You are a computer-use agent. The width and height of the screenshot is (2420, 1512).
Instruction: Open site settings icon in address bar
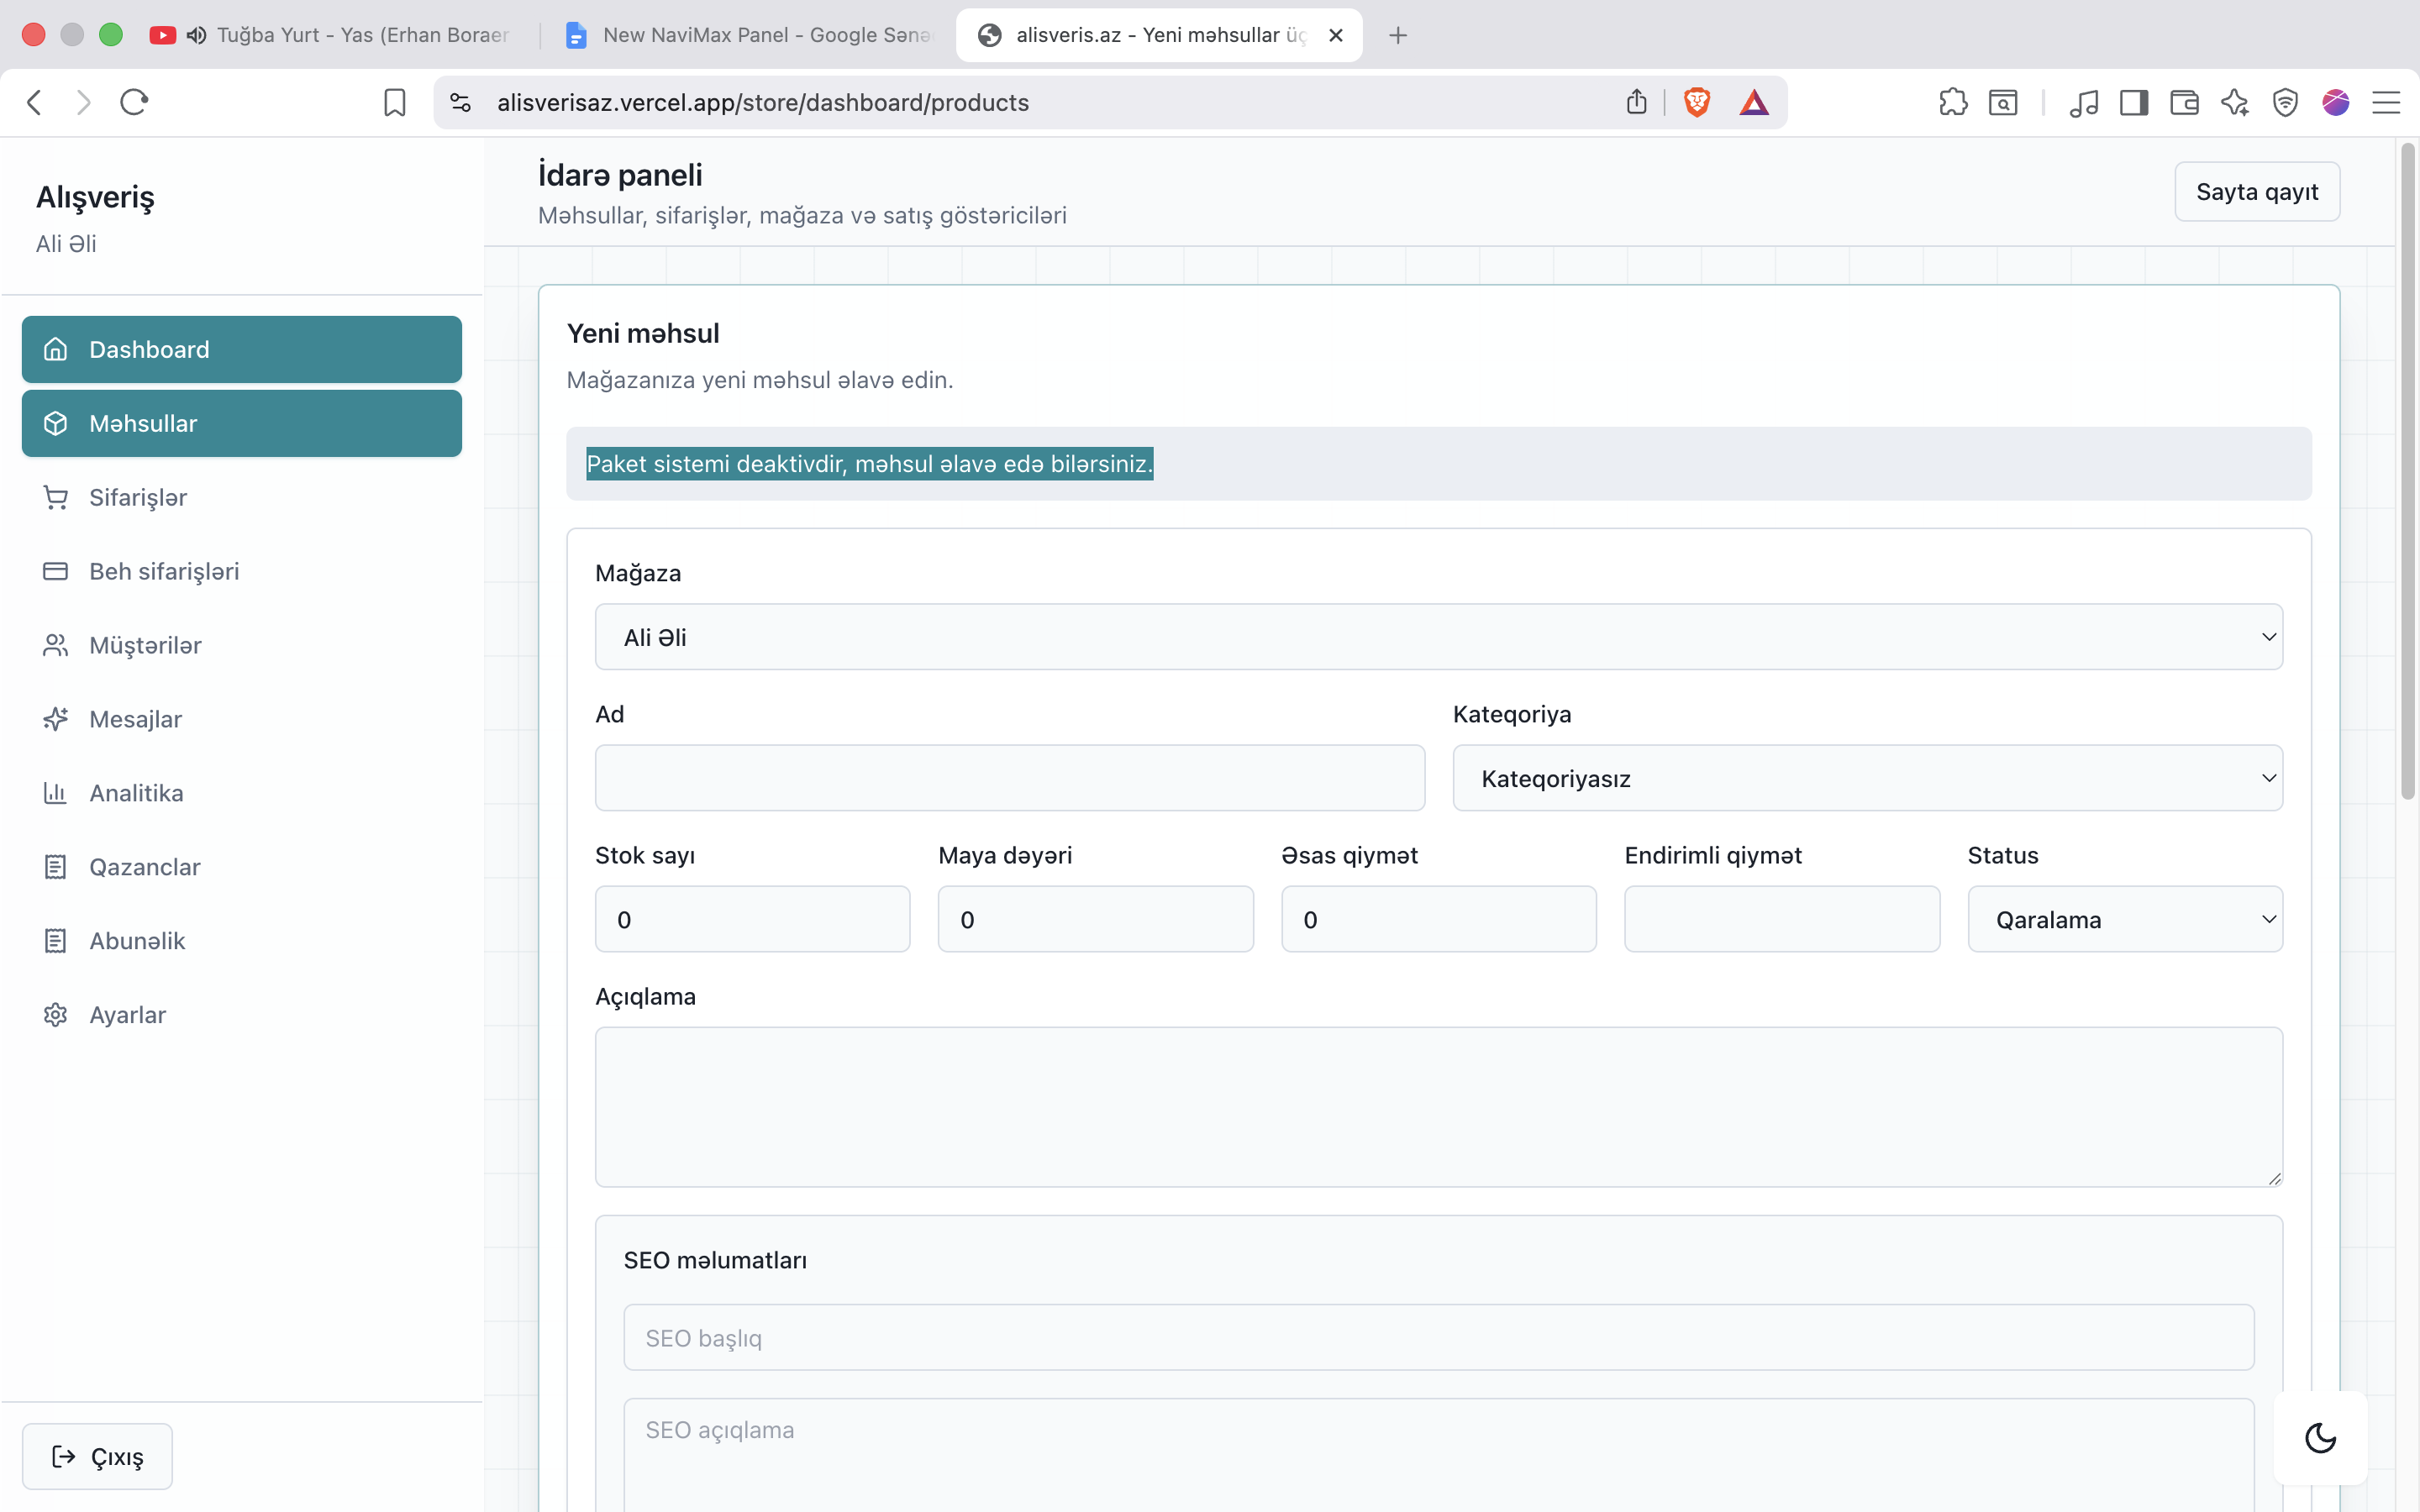(x=460, y=102)
